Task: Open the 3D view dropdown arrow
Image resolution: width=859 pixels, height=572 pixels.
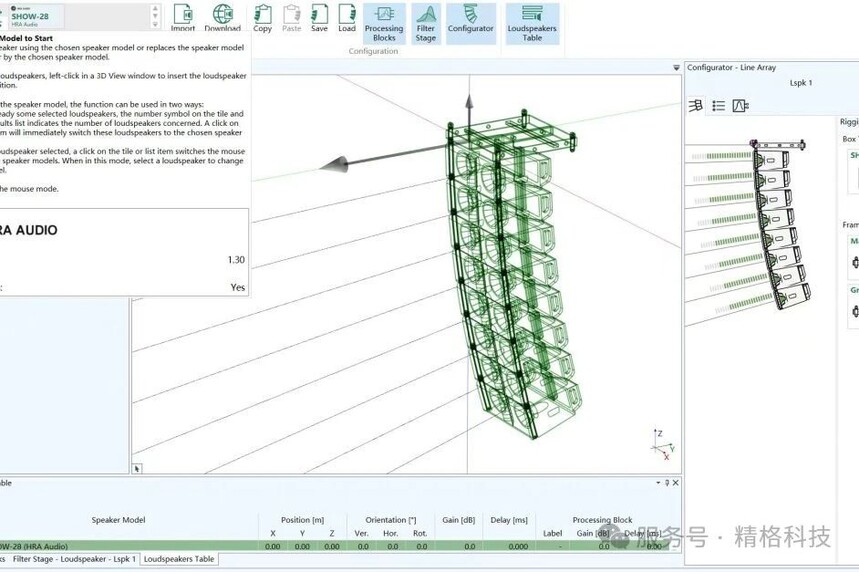Action: pyautogui.click(x=676, y=68)
